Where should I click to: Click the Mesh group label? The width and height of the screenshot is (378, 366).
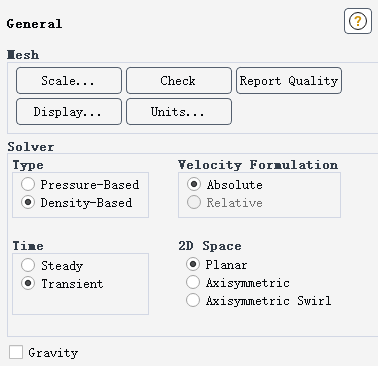coord(23,55)
